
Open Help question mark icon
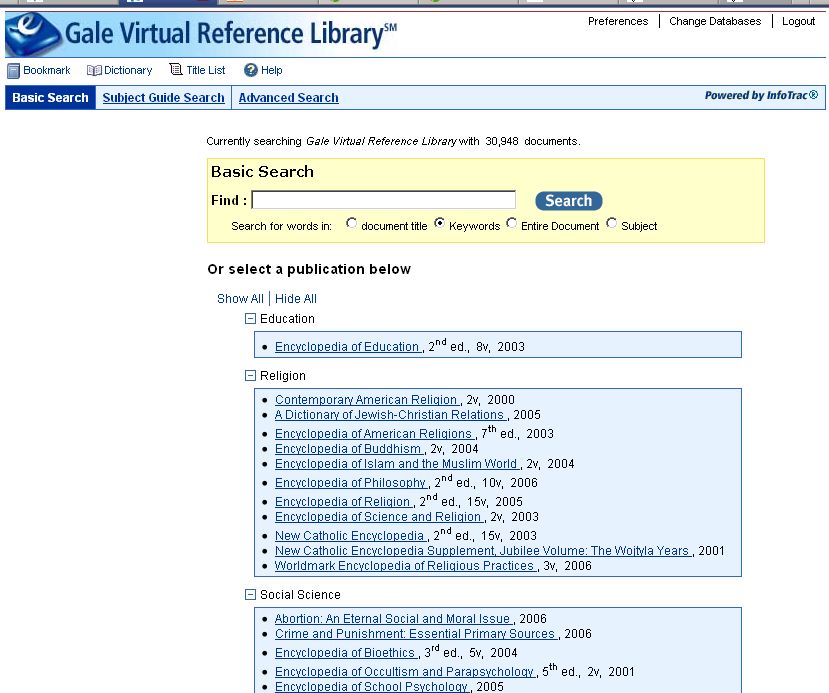click(251, 71)
